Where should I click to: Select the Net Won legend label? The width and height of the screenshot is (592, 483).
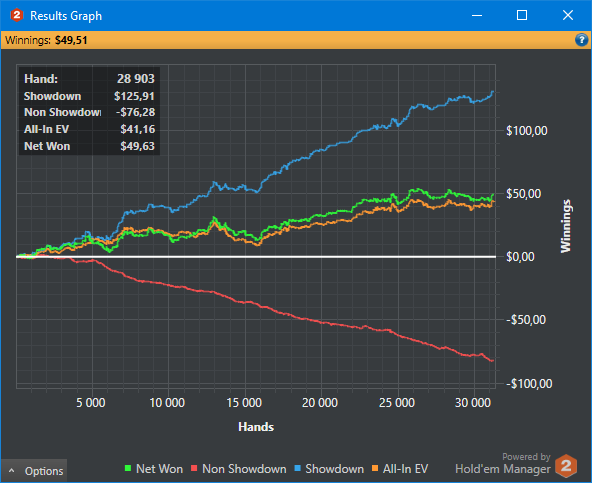coord(159,469)
